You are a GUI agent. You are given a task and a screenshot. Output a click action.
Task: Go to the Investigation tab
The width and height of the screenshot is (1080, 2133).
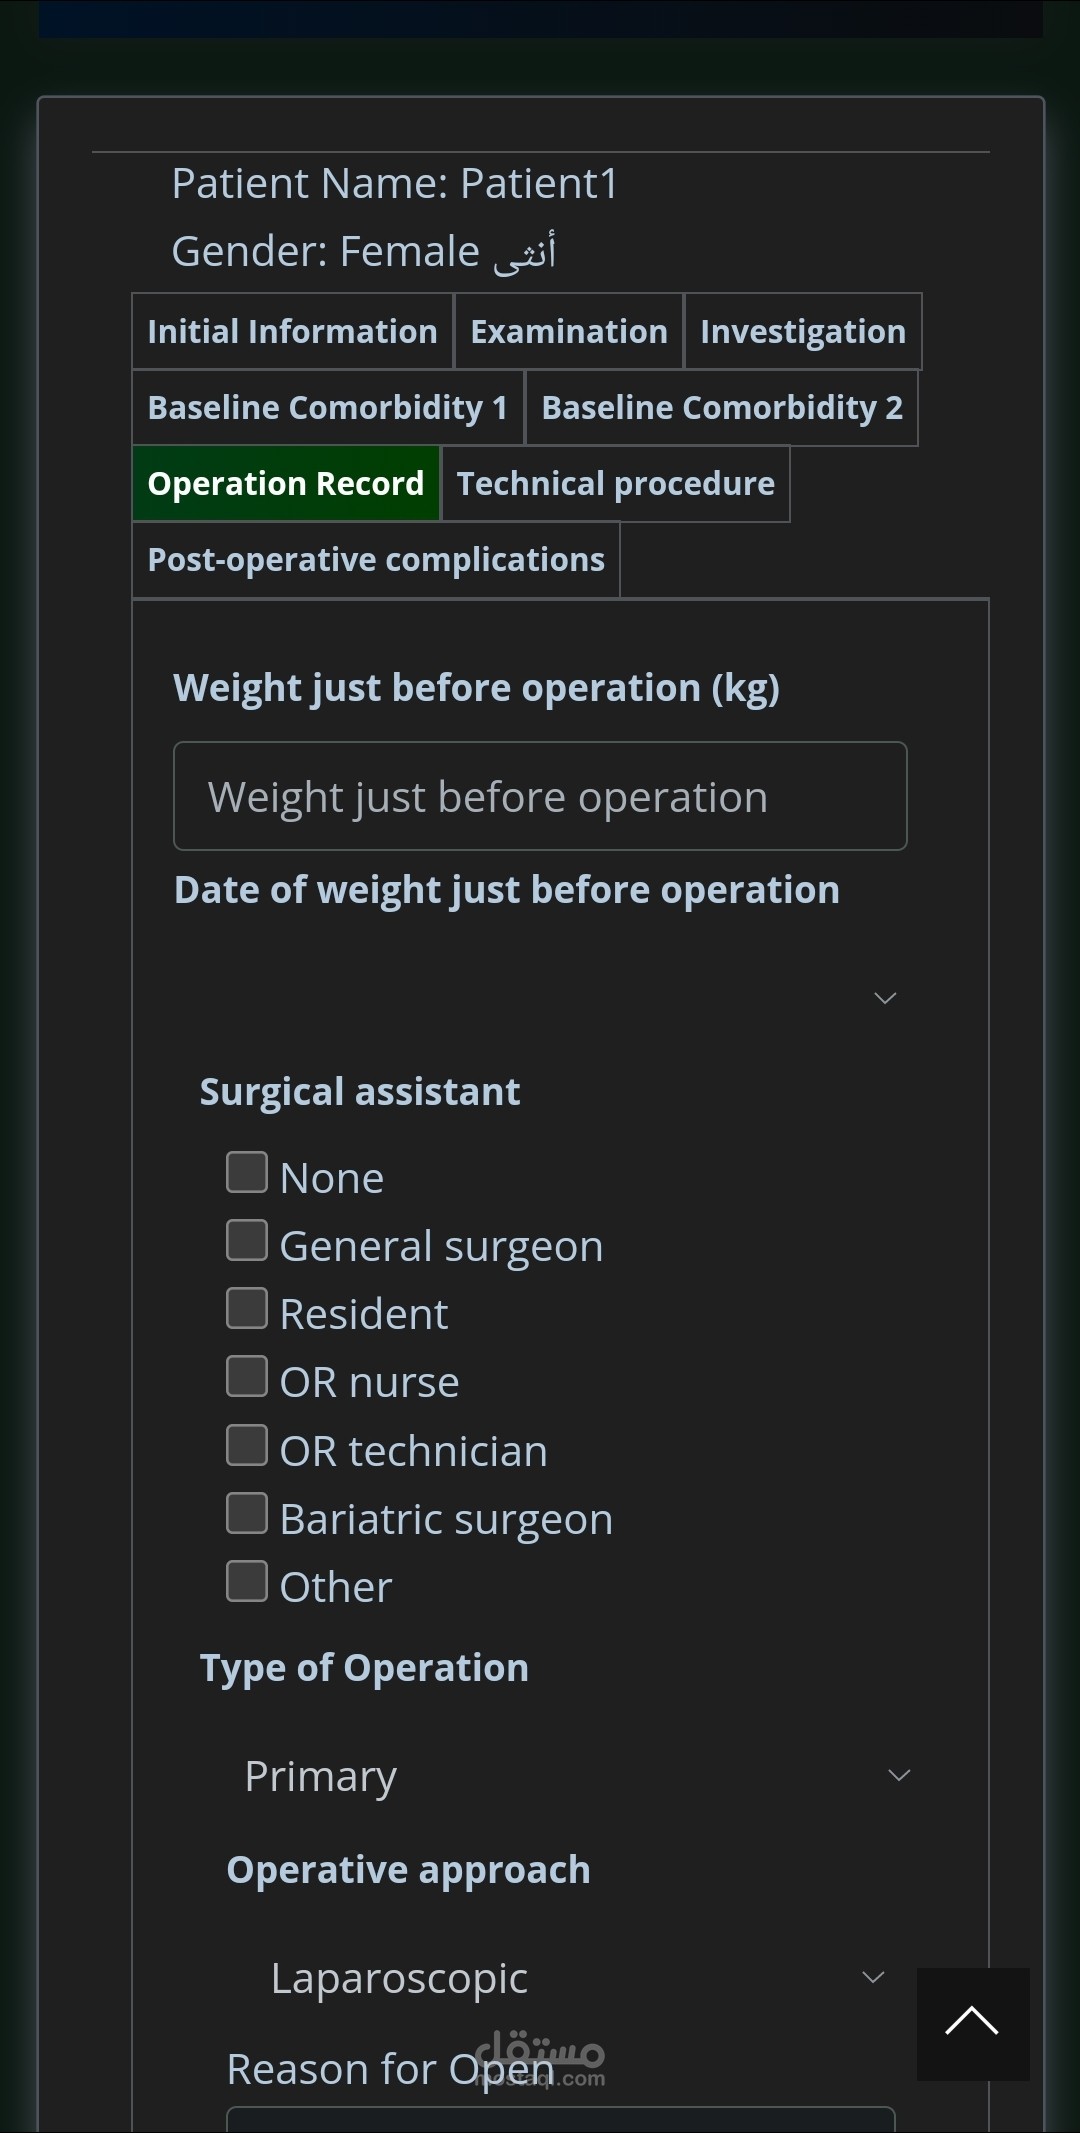803,332
